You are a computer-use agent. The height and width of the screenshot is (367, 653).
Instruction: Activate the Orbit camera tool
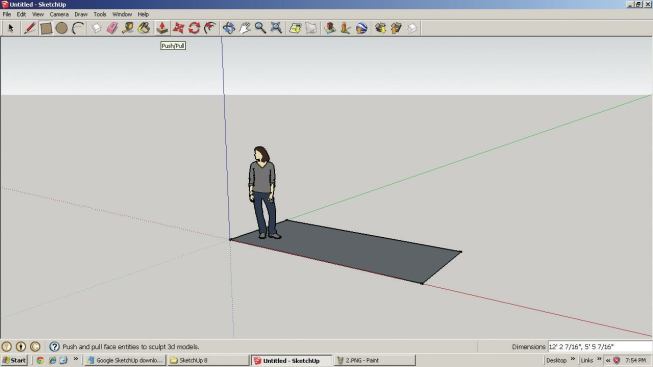(229, 28)
